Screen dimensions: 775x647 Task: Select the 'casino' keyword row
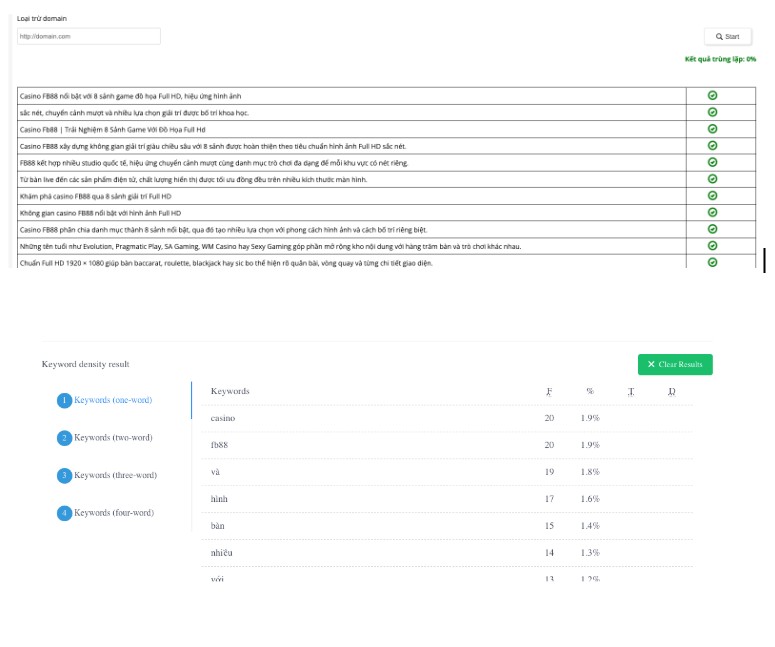click(447, 418)
